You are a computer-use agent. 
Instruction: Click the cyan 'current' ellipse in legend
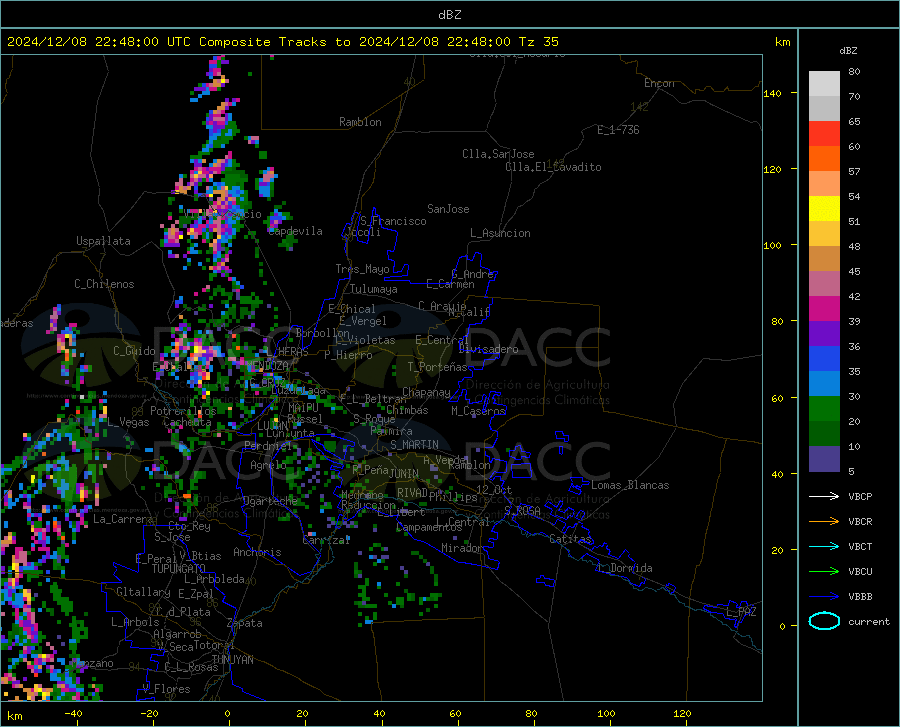[x=824, y=621]
